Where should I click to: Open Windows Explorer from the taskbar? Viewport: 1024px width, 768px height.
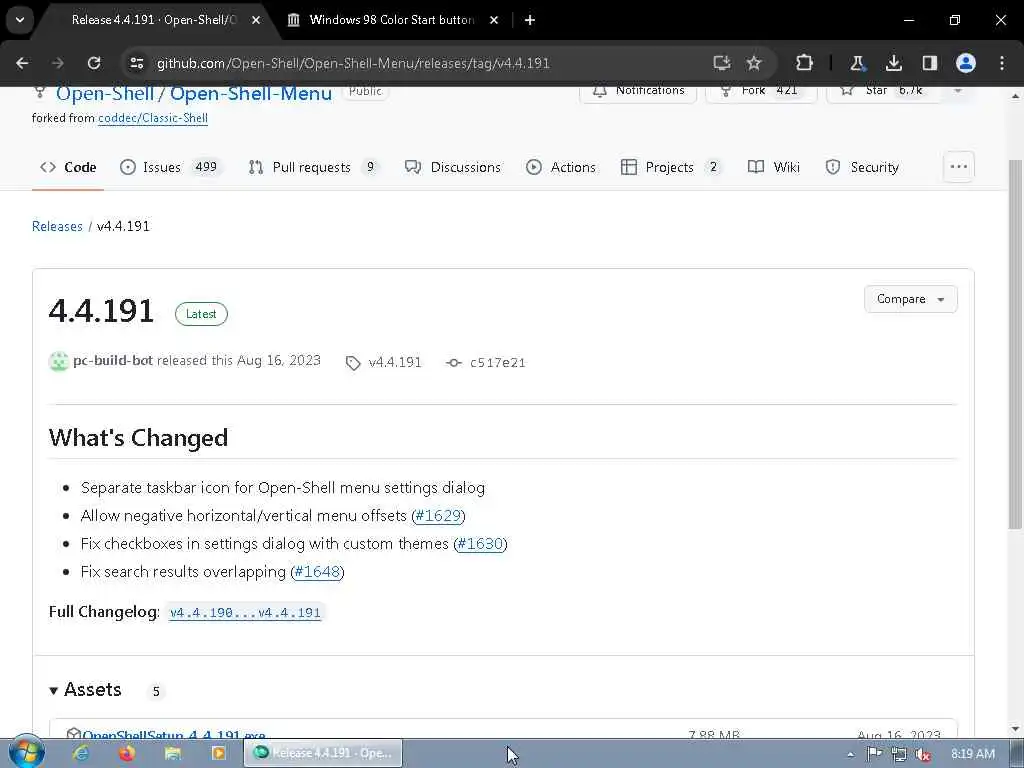click(x=172, y=753)
